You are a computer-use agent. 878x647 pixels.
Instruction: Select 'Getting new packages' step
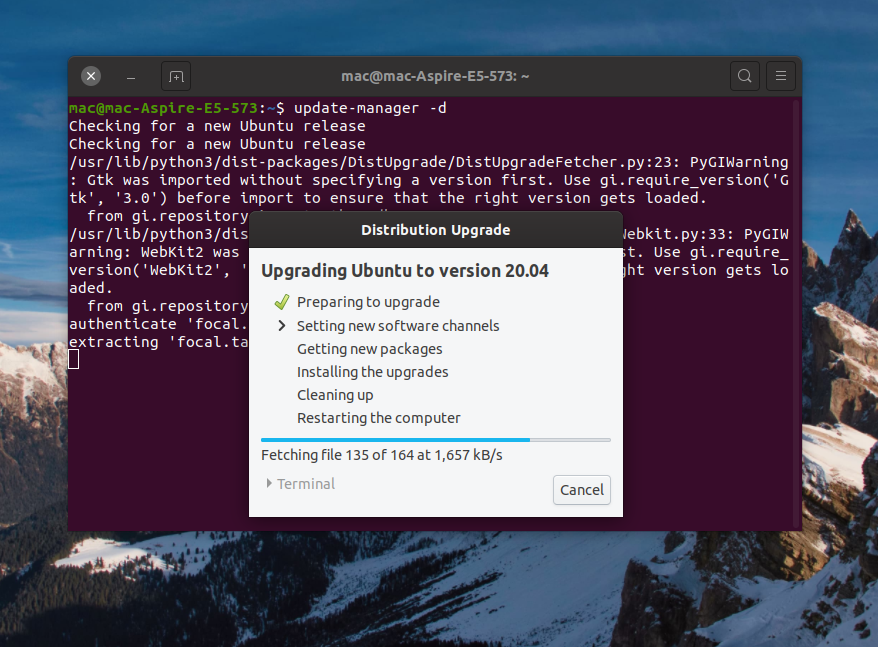(x=370, y=349)
